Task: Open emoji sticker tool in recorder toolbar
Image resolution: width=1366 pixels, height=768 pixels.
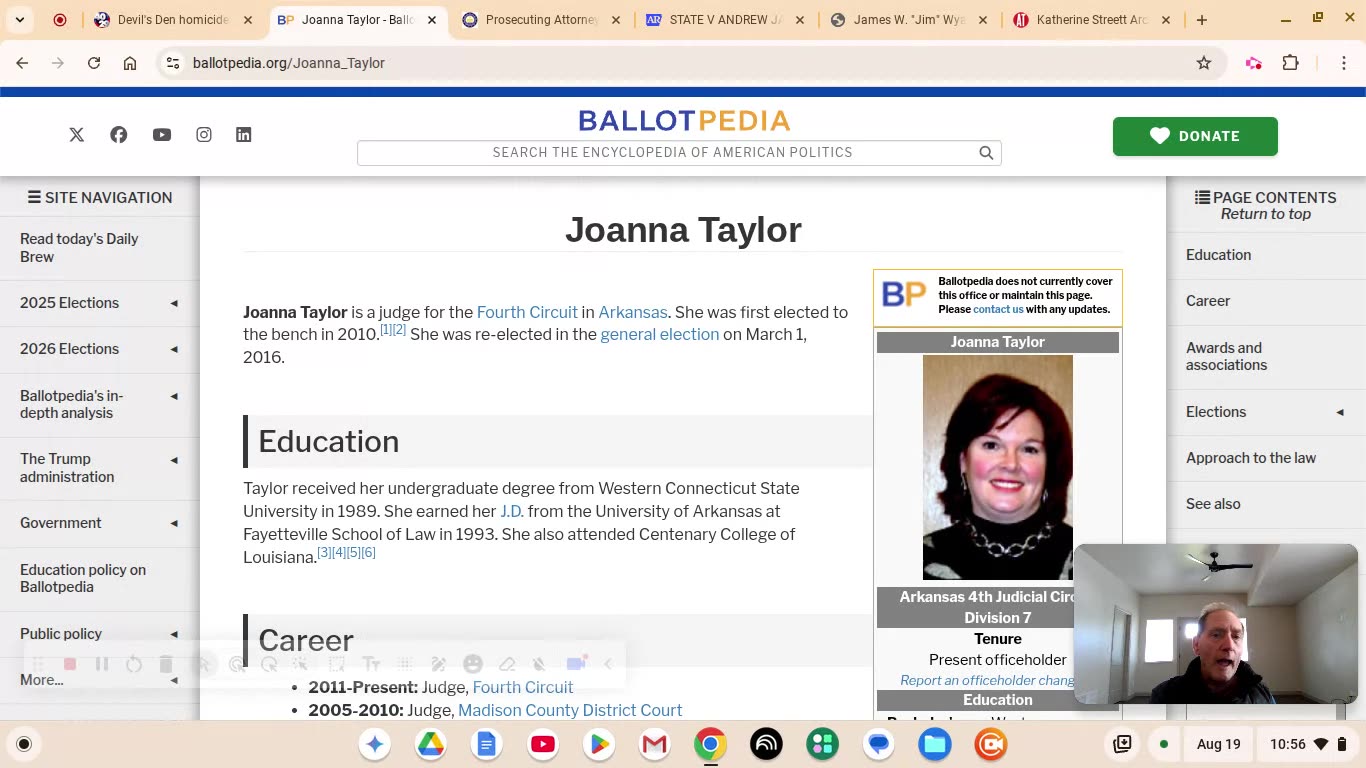Action: 473,664
